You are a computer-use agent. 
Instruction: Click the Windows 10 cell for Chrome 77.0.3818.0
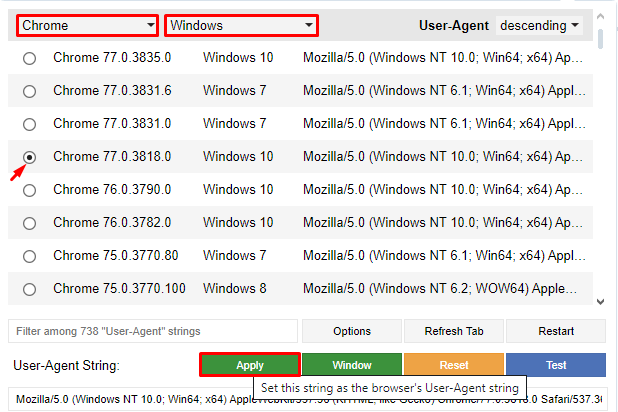[238, 157]
